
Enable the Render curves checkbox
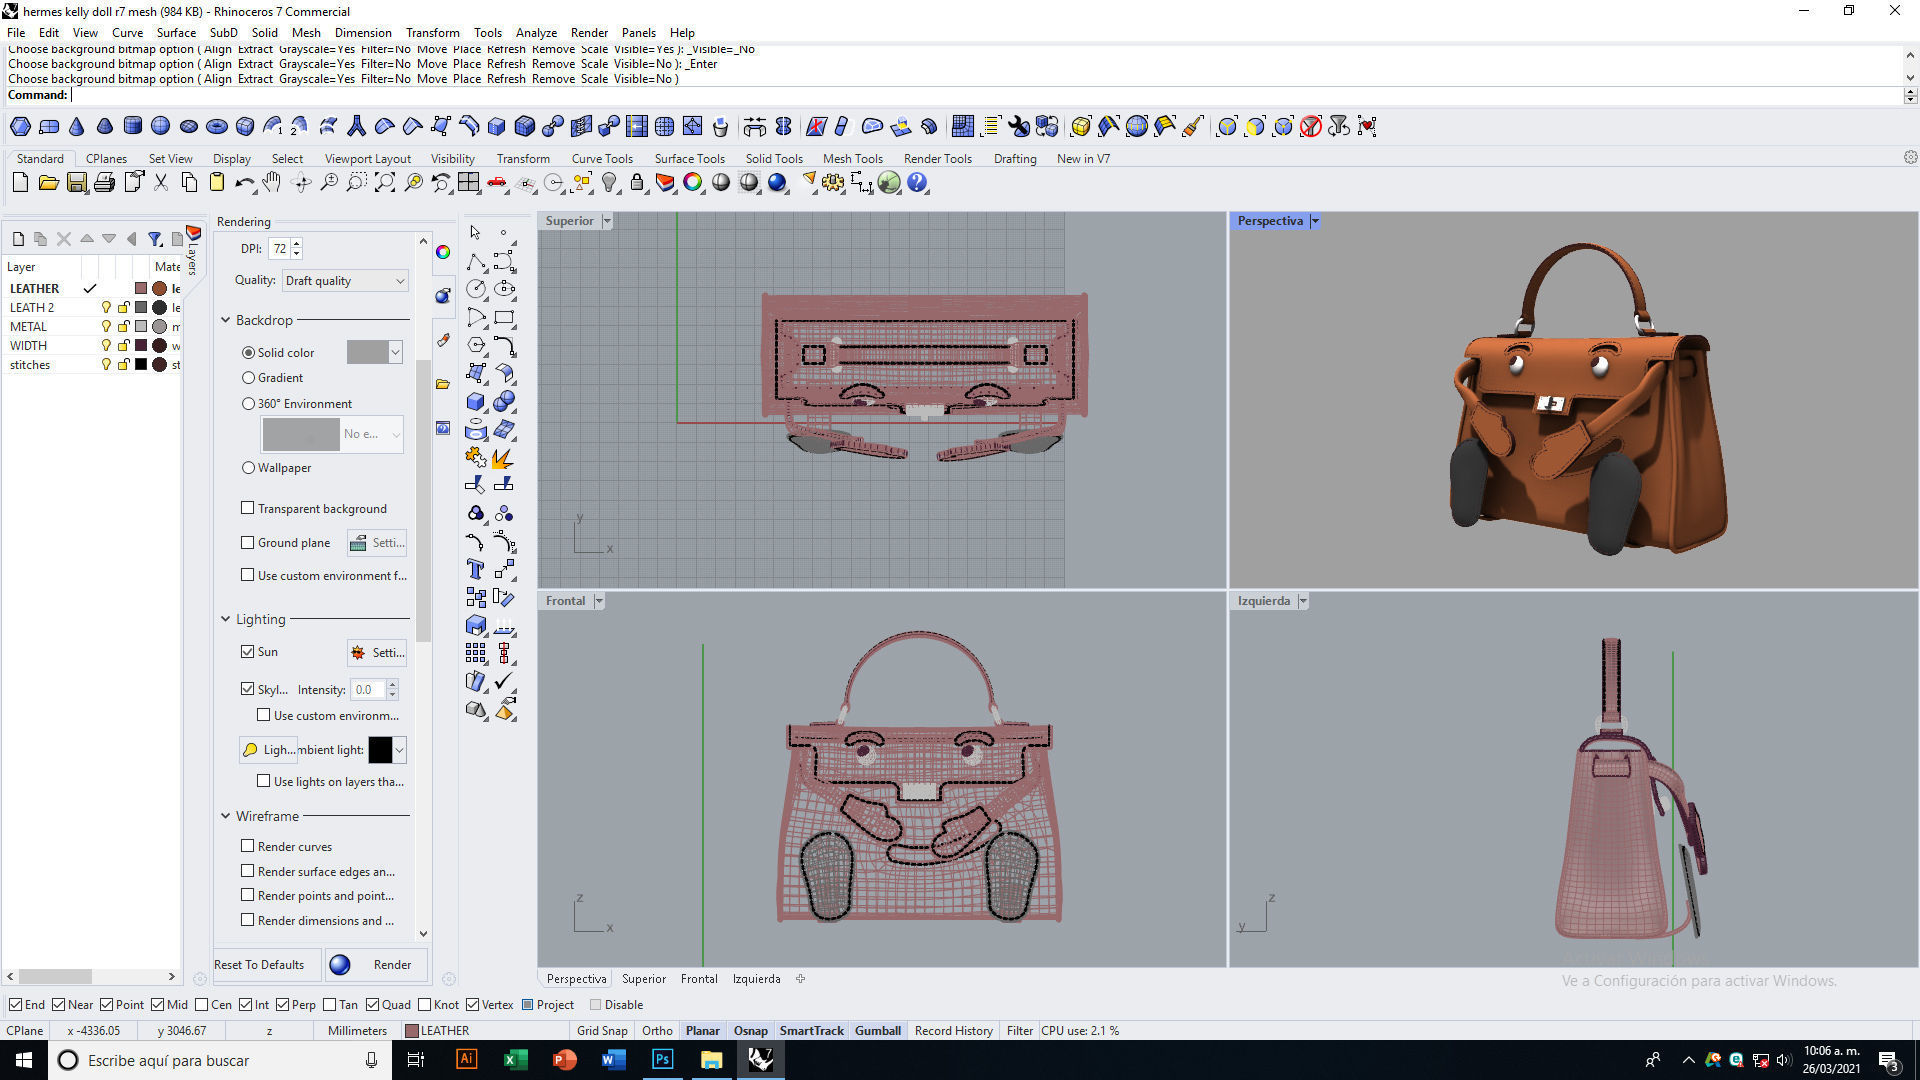pos(247,846)
